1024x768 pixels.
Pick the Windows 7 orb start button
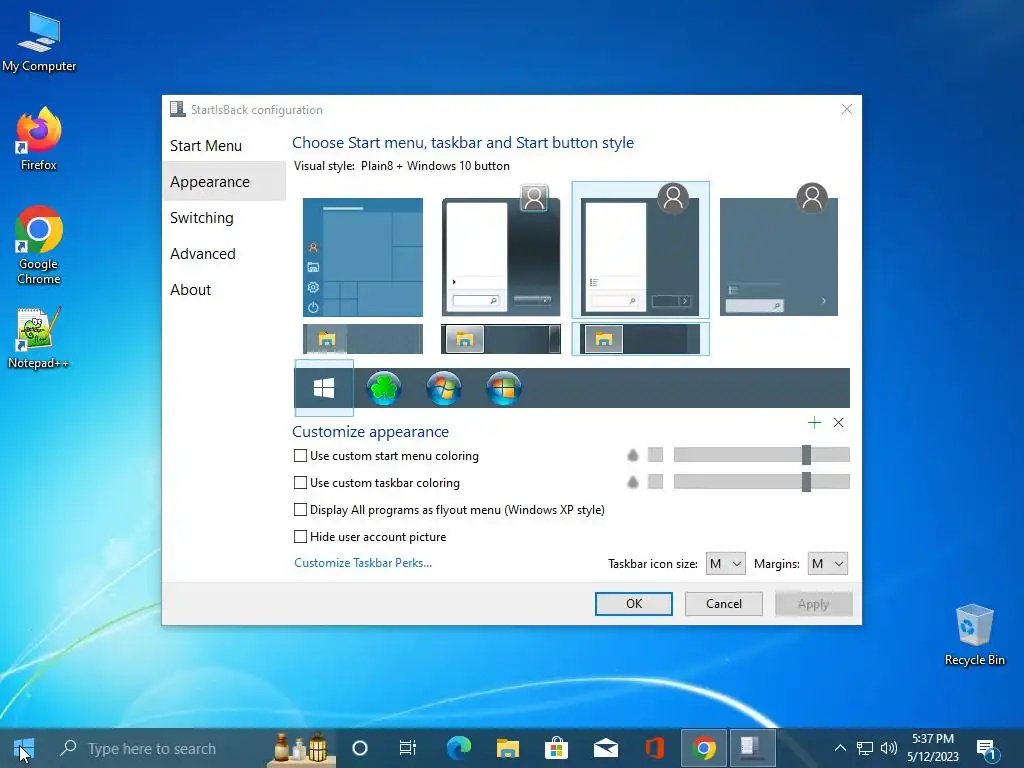point(444,388)
